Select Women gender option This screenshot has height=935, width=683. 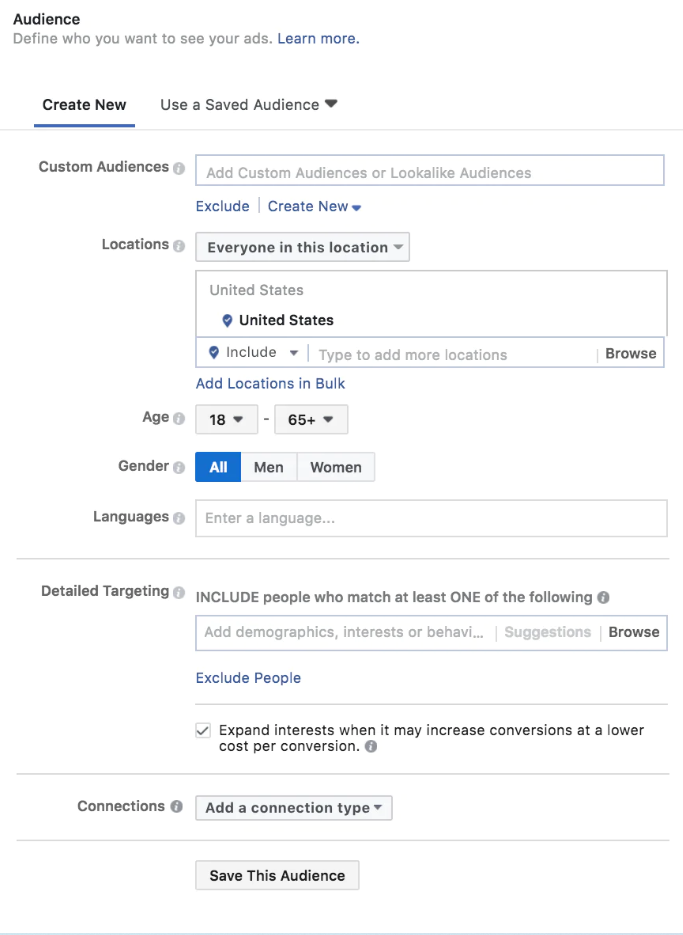336,467
